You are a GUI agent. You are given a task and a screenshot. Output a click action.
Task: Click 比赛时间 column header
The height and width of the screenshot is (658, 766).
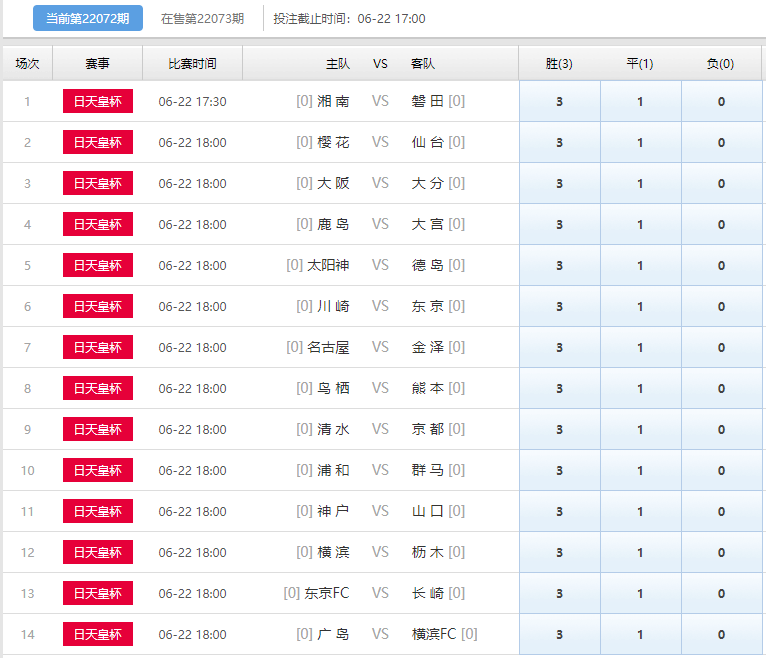192,64
